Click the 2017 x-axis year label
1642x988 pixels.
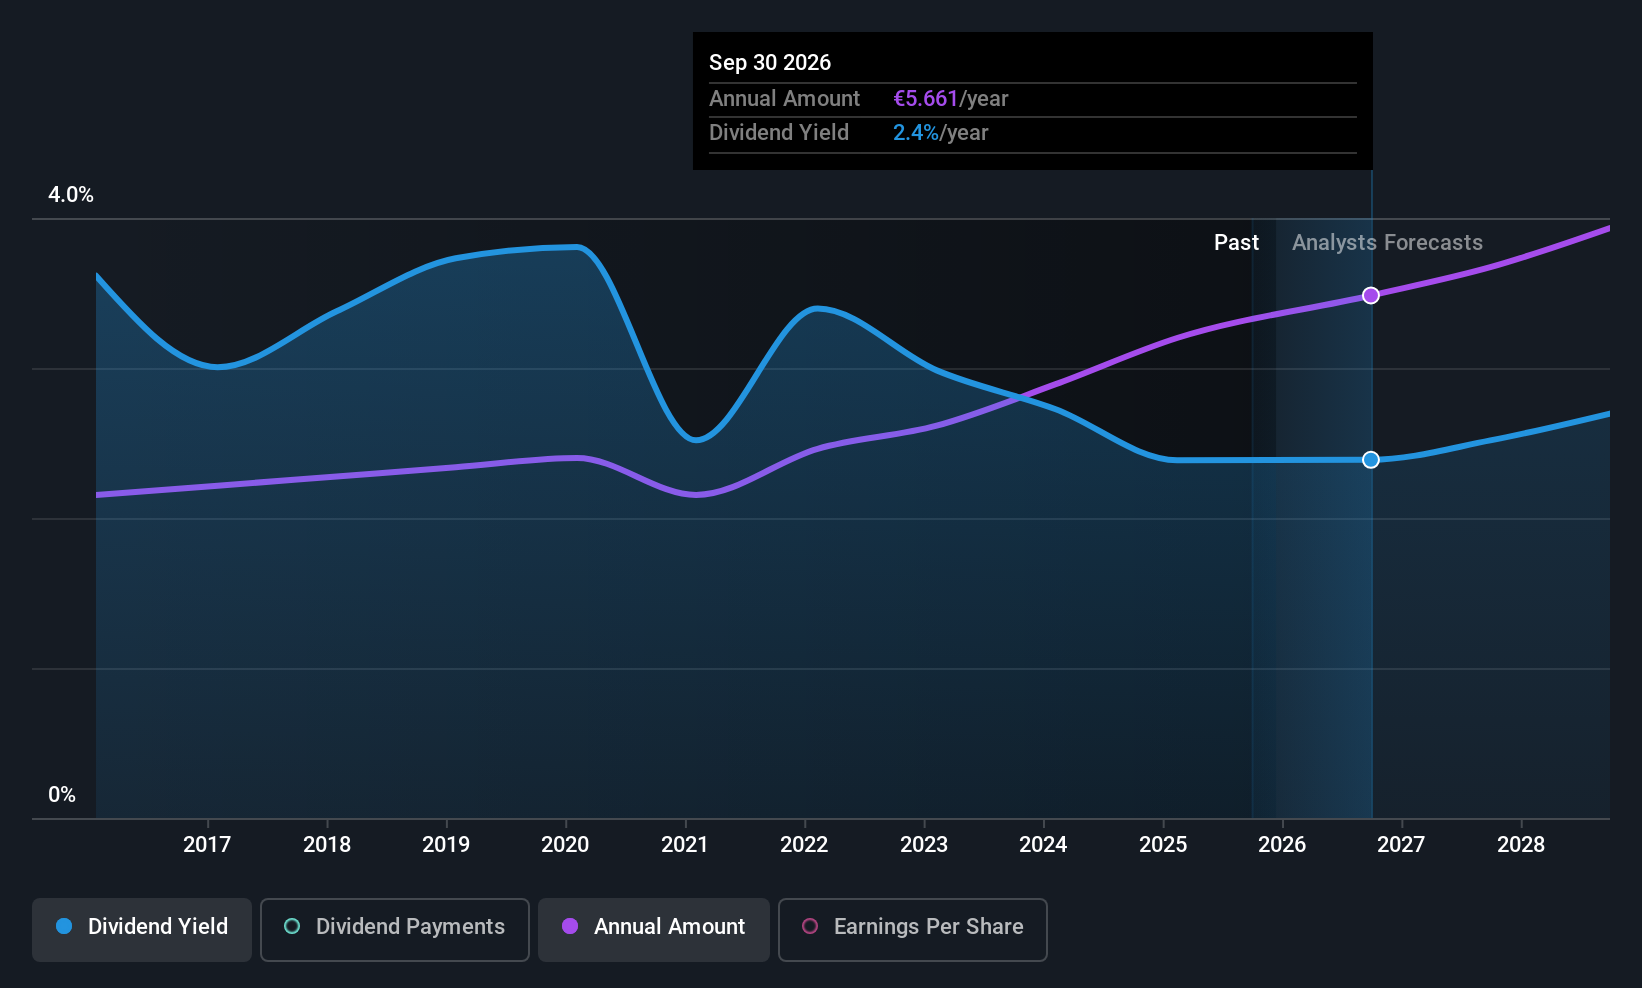point(207,845)
